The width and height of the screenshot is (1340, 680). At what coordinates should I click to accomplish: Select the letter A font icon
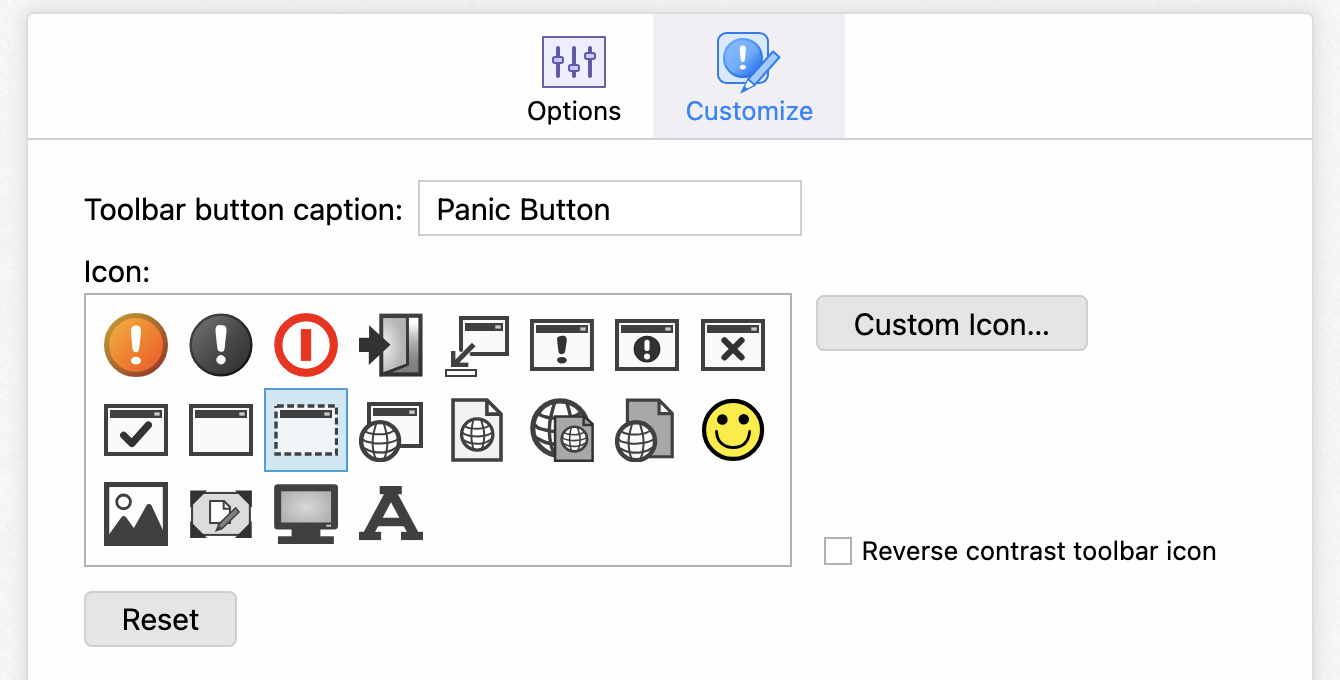390,514
